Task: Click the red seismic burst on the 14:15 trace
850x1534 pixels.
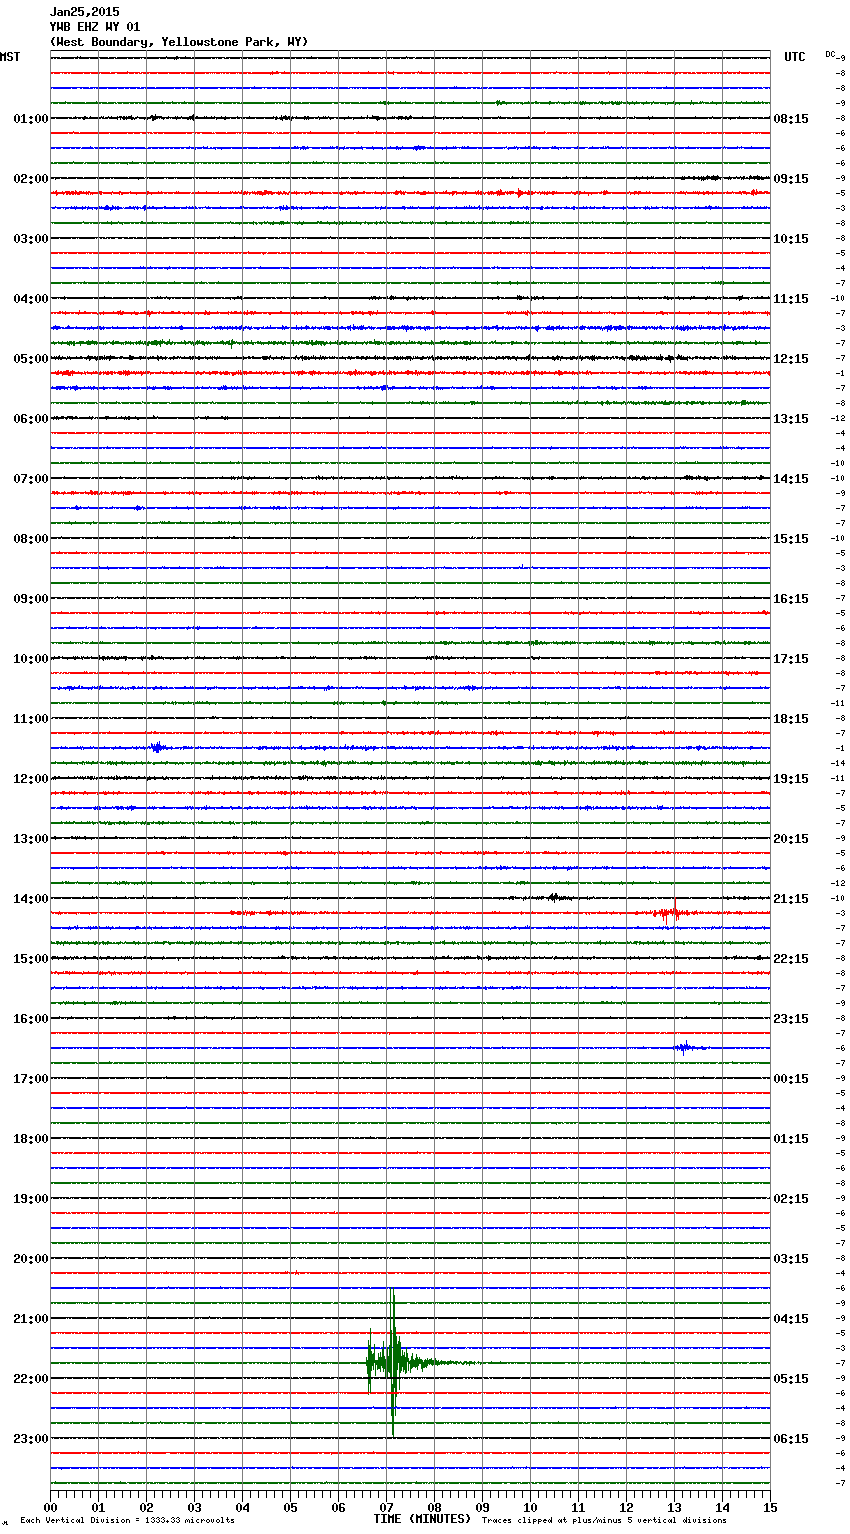Action: click(x=670, y=913)
